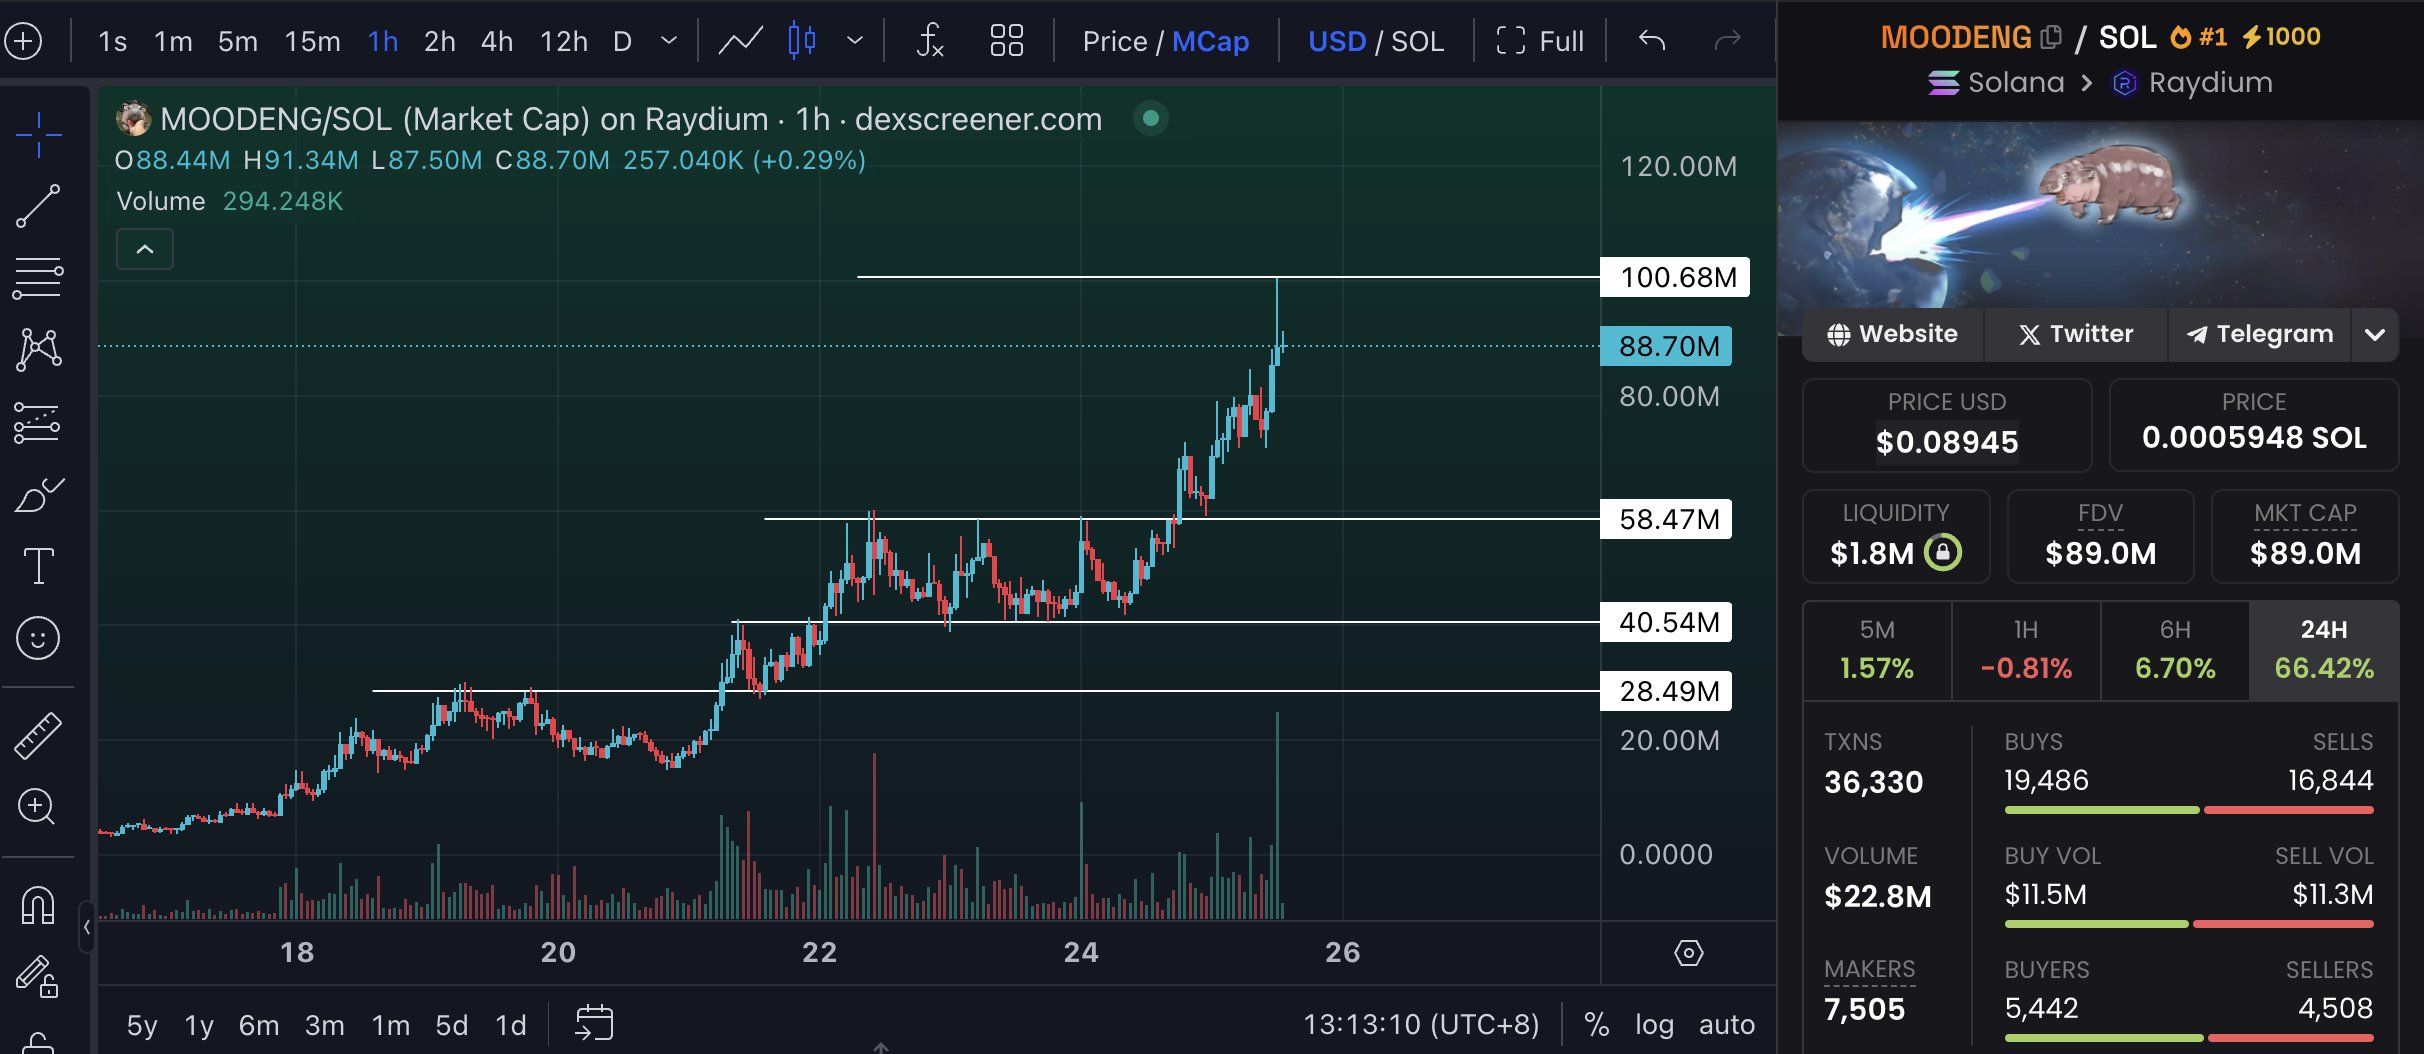Open the indicators fx menu

click(x=930, y=41)
